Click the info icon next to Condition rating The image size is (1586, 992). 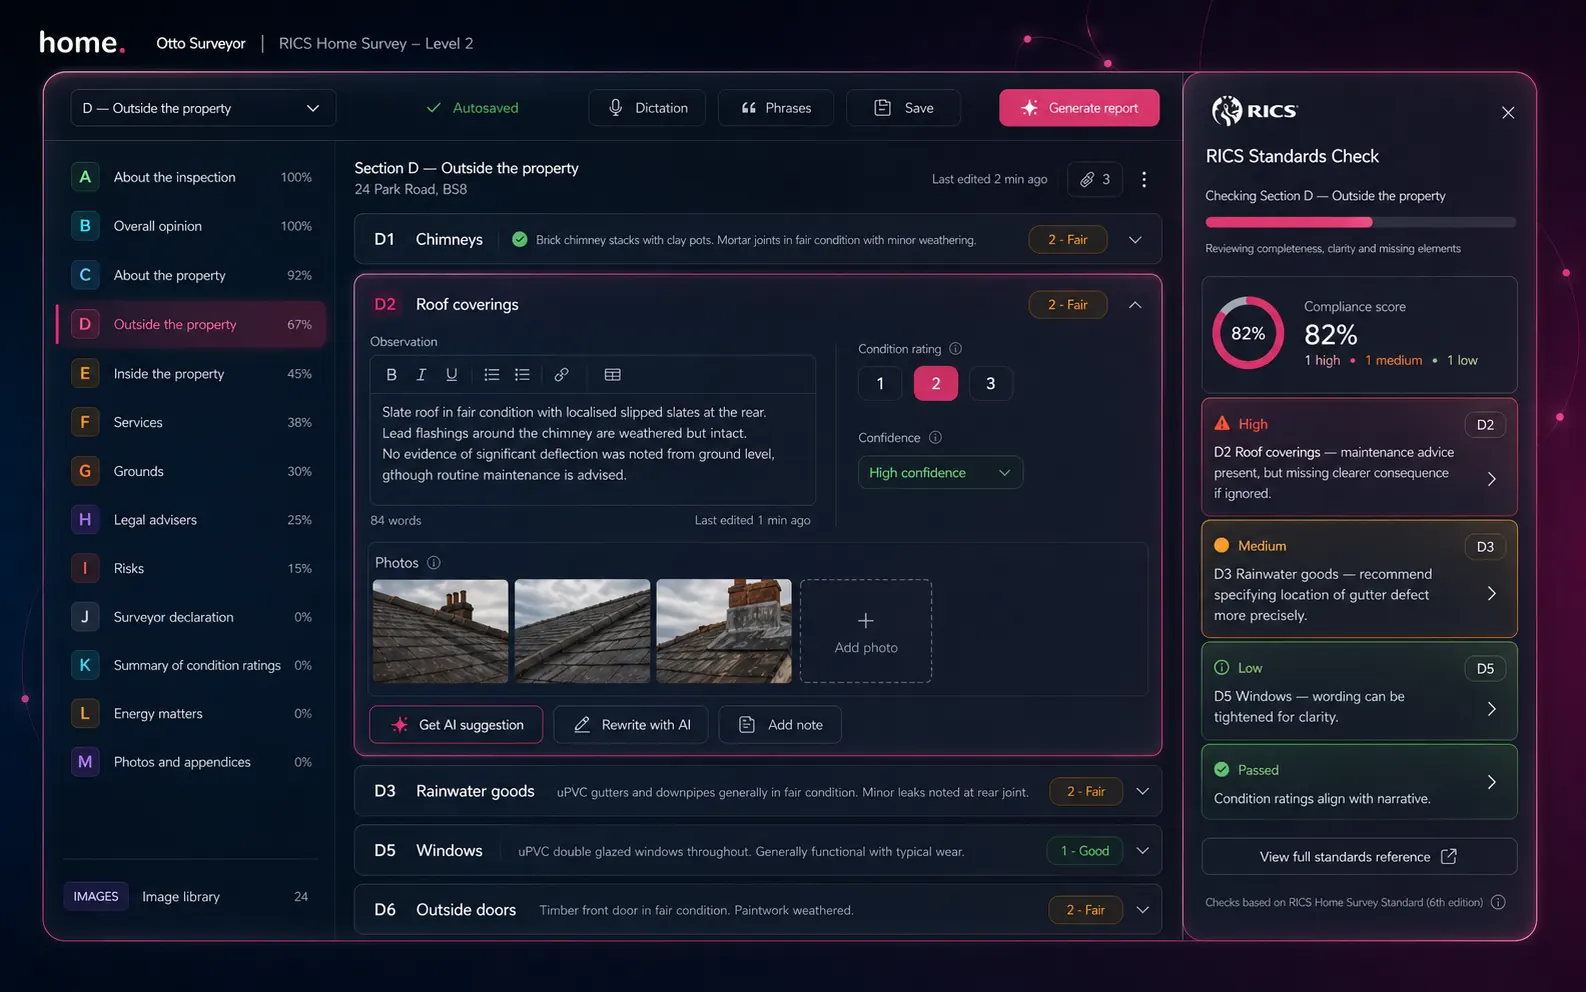955,349
